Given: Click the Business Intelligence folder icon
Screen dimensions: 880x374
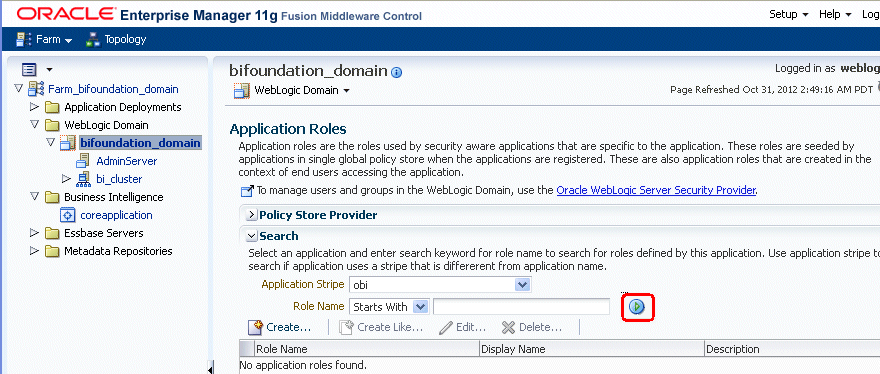Looking at the screenshot, I should pos(52,197).
